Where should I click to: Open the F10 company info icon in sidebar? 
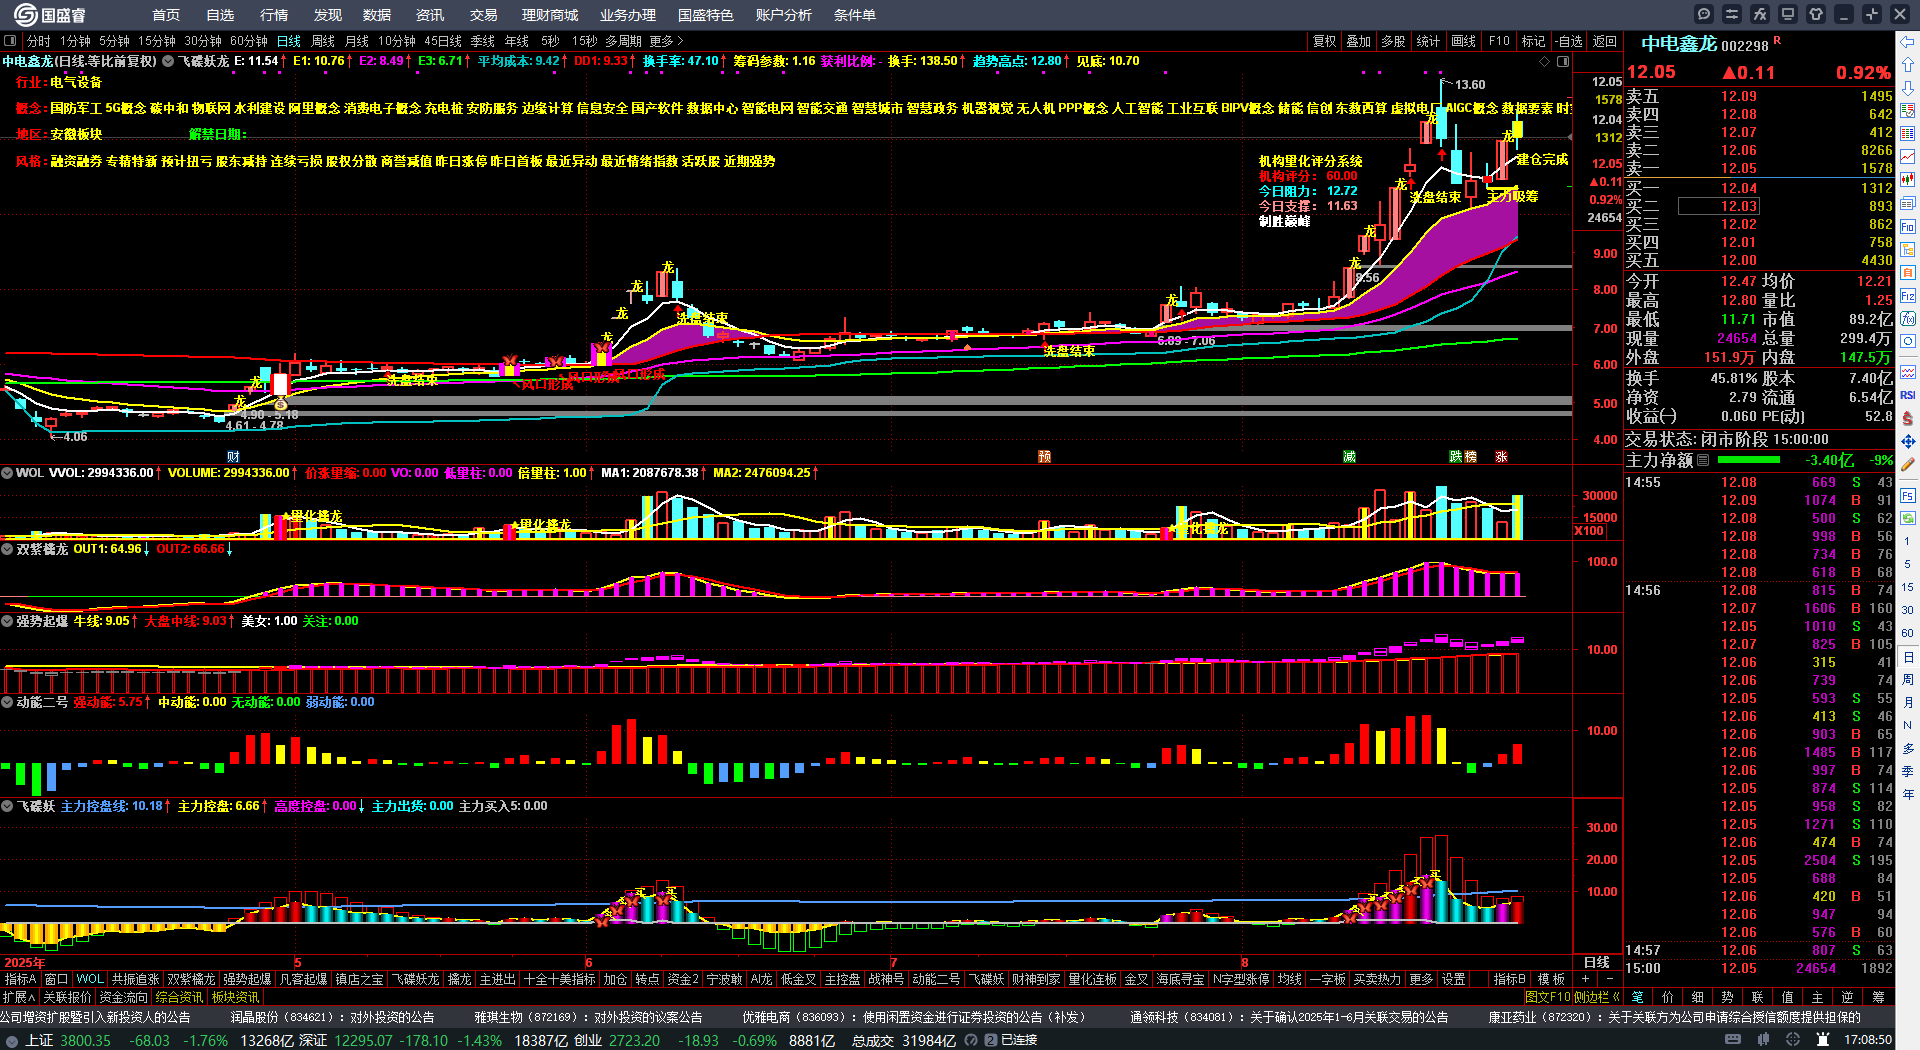pyautogui.click(x=1908, y=227)
